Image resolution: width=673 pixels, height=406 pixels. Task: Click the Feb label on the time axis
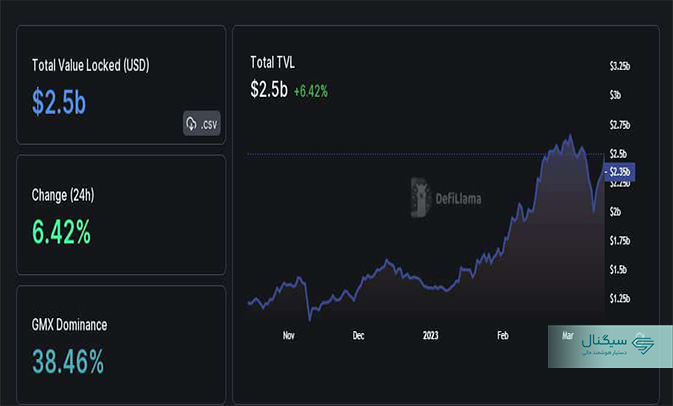pos(503,336)
